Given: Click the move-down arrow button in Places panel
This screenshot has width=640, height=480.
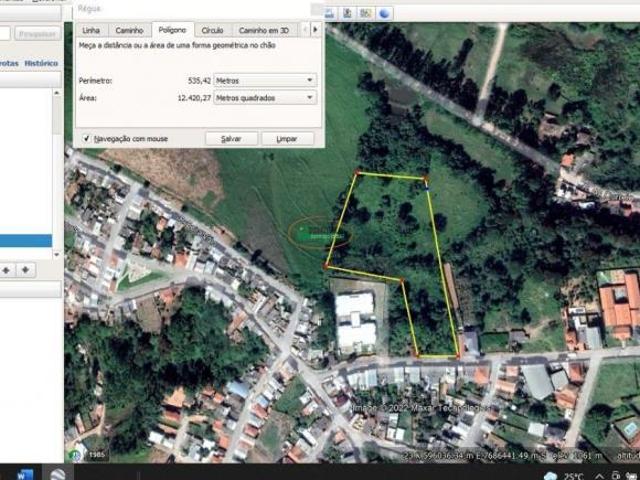Looking at the screenshot, I should pyautogui.click(x=25, y=270).
